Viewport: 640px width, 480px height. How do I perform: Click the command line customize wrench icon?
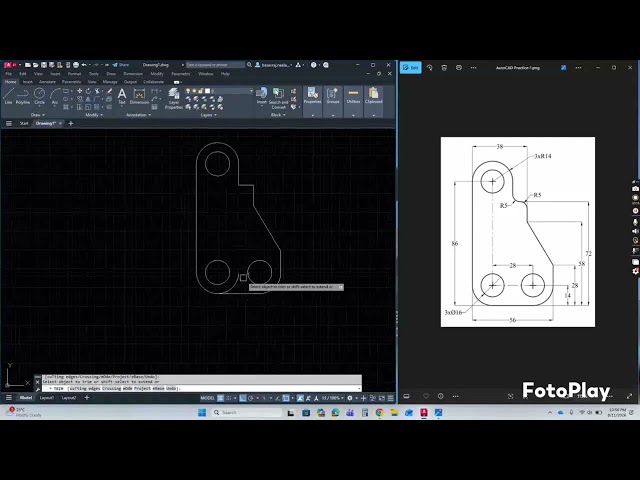(38, 389)
